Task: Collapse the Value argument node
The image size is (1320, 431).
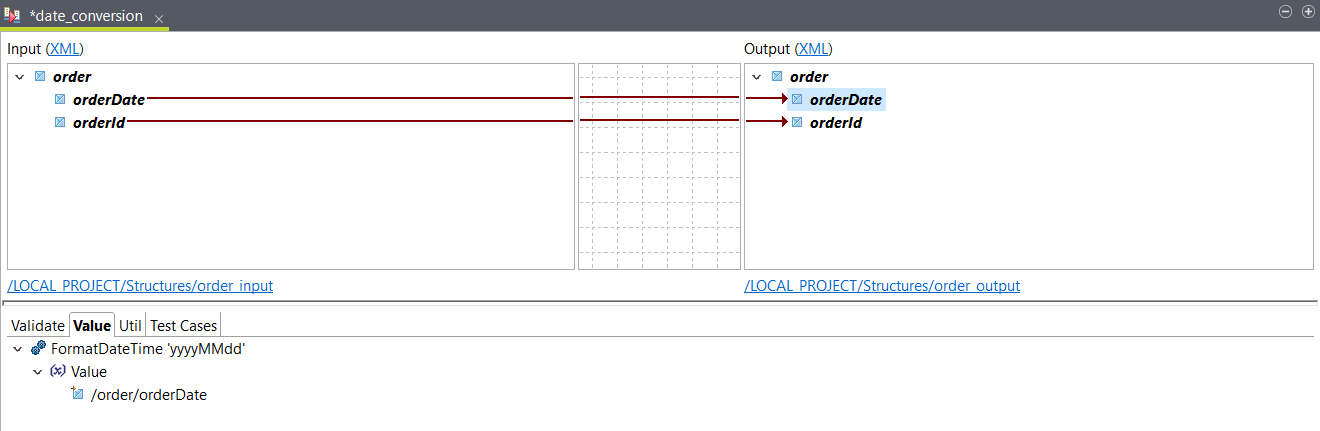Action: tap(37, 371)
